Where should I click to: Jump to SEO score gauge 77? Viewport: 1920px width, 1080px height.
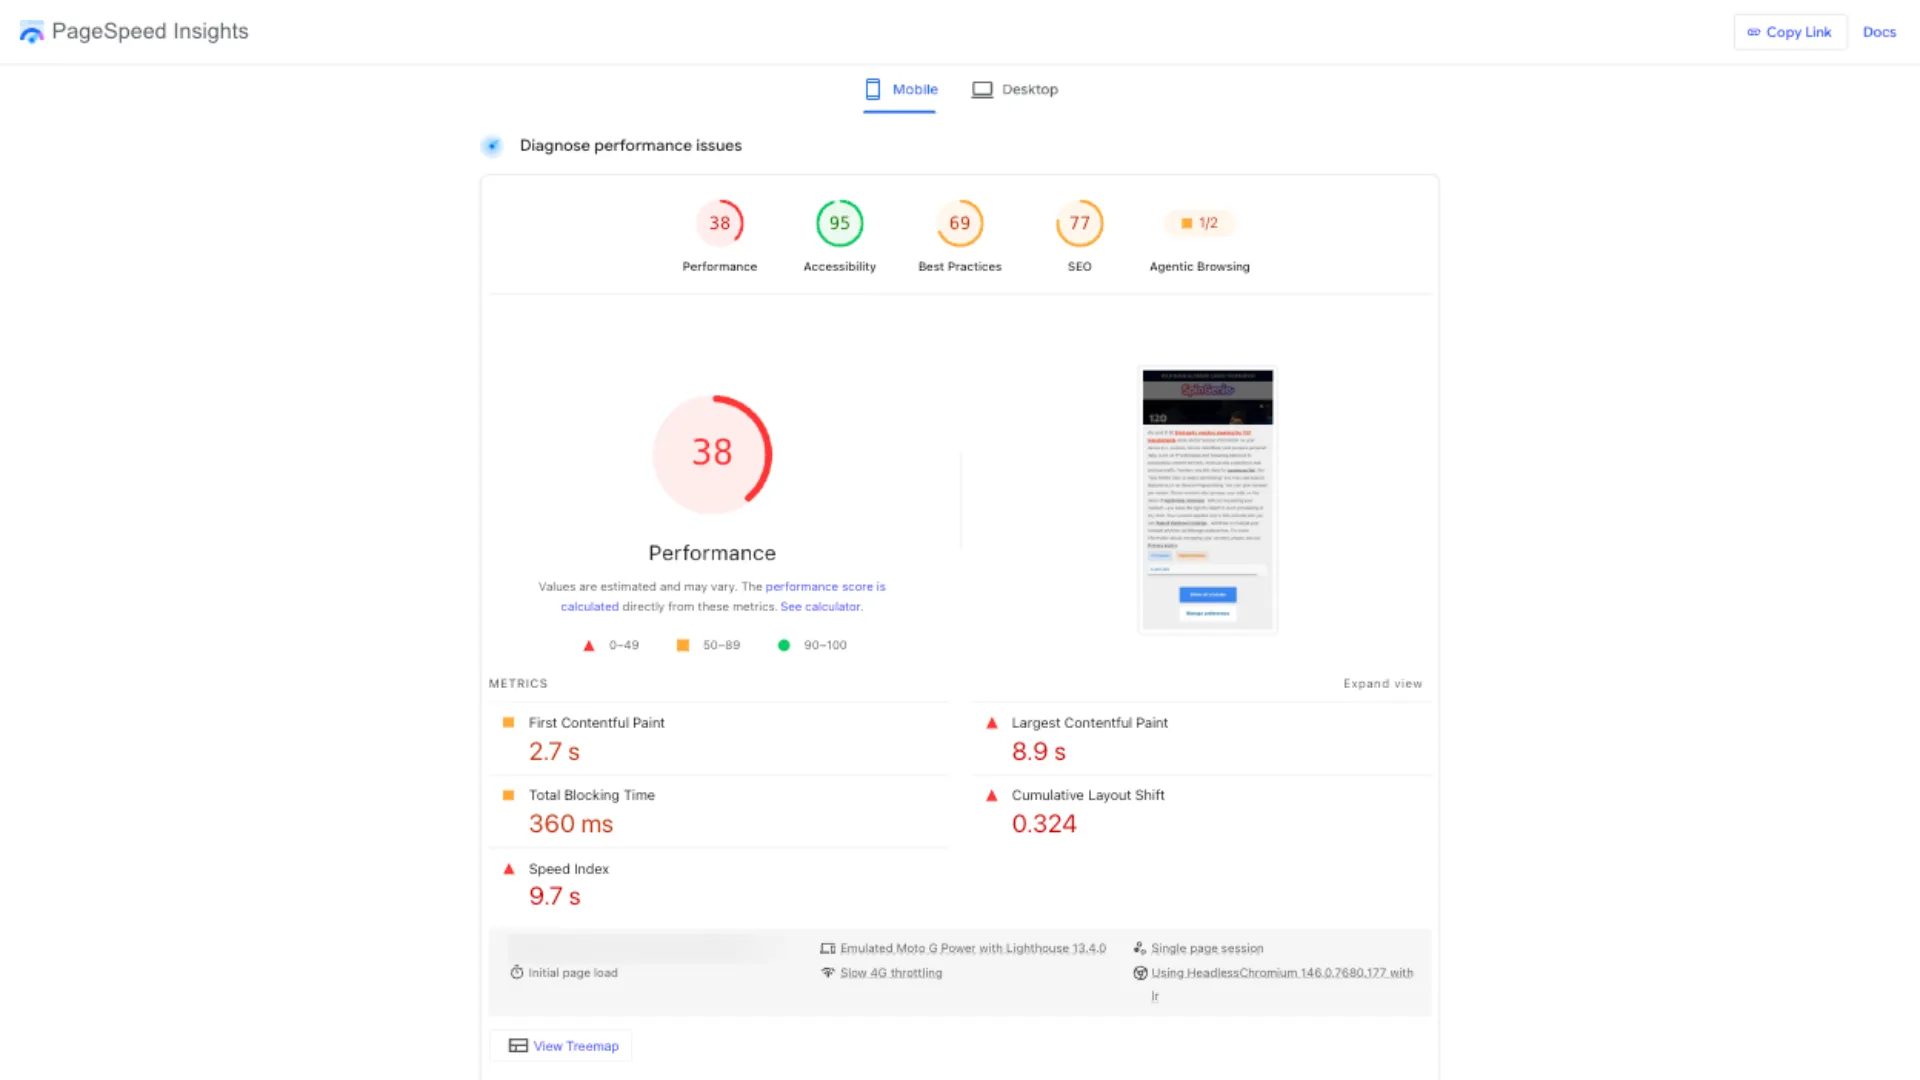pos(1080,223)
